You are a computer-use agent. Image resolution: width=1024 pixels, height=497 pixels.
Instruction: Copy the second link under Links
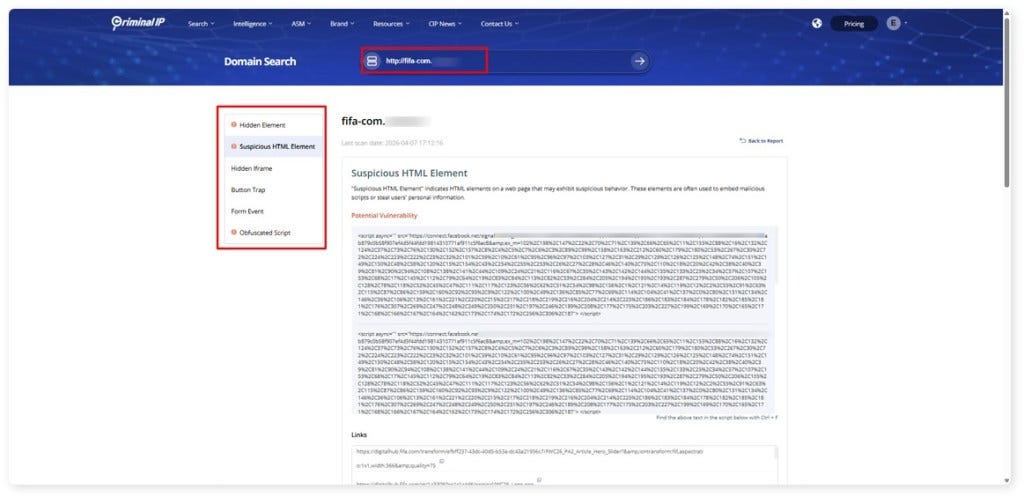click(x=539, y=480)
